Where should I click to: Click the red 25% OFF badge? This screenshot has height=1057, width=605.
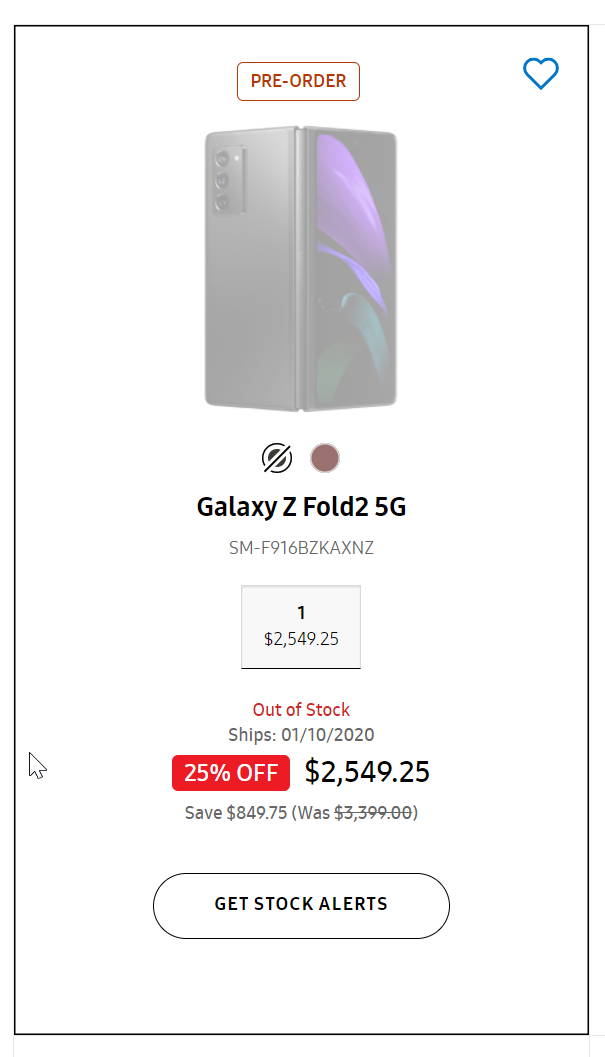pyautogui.click(x=231, y=773)
